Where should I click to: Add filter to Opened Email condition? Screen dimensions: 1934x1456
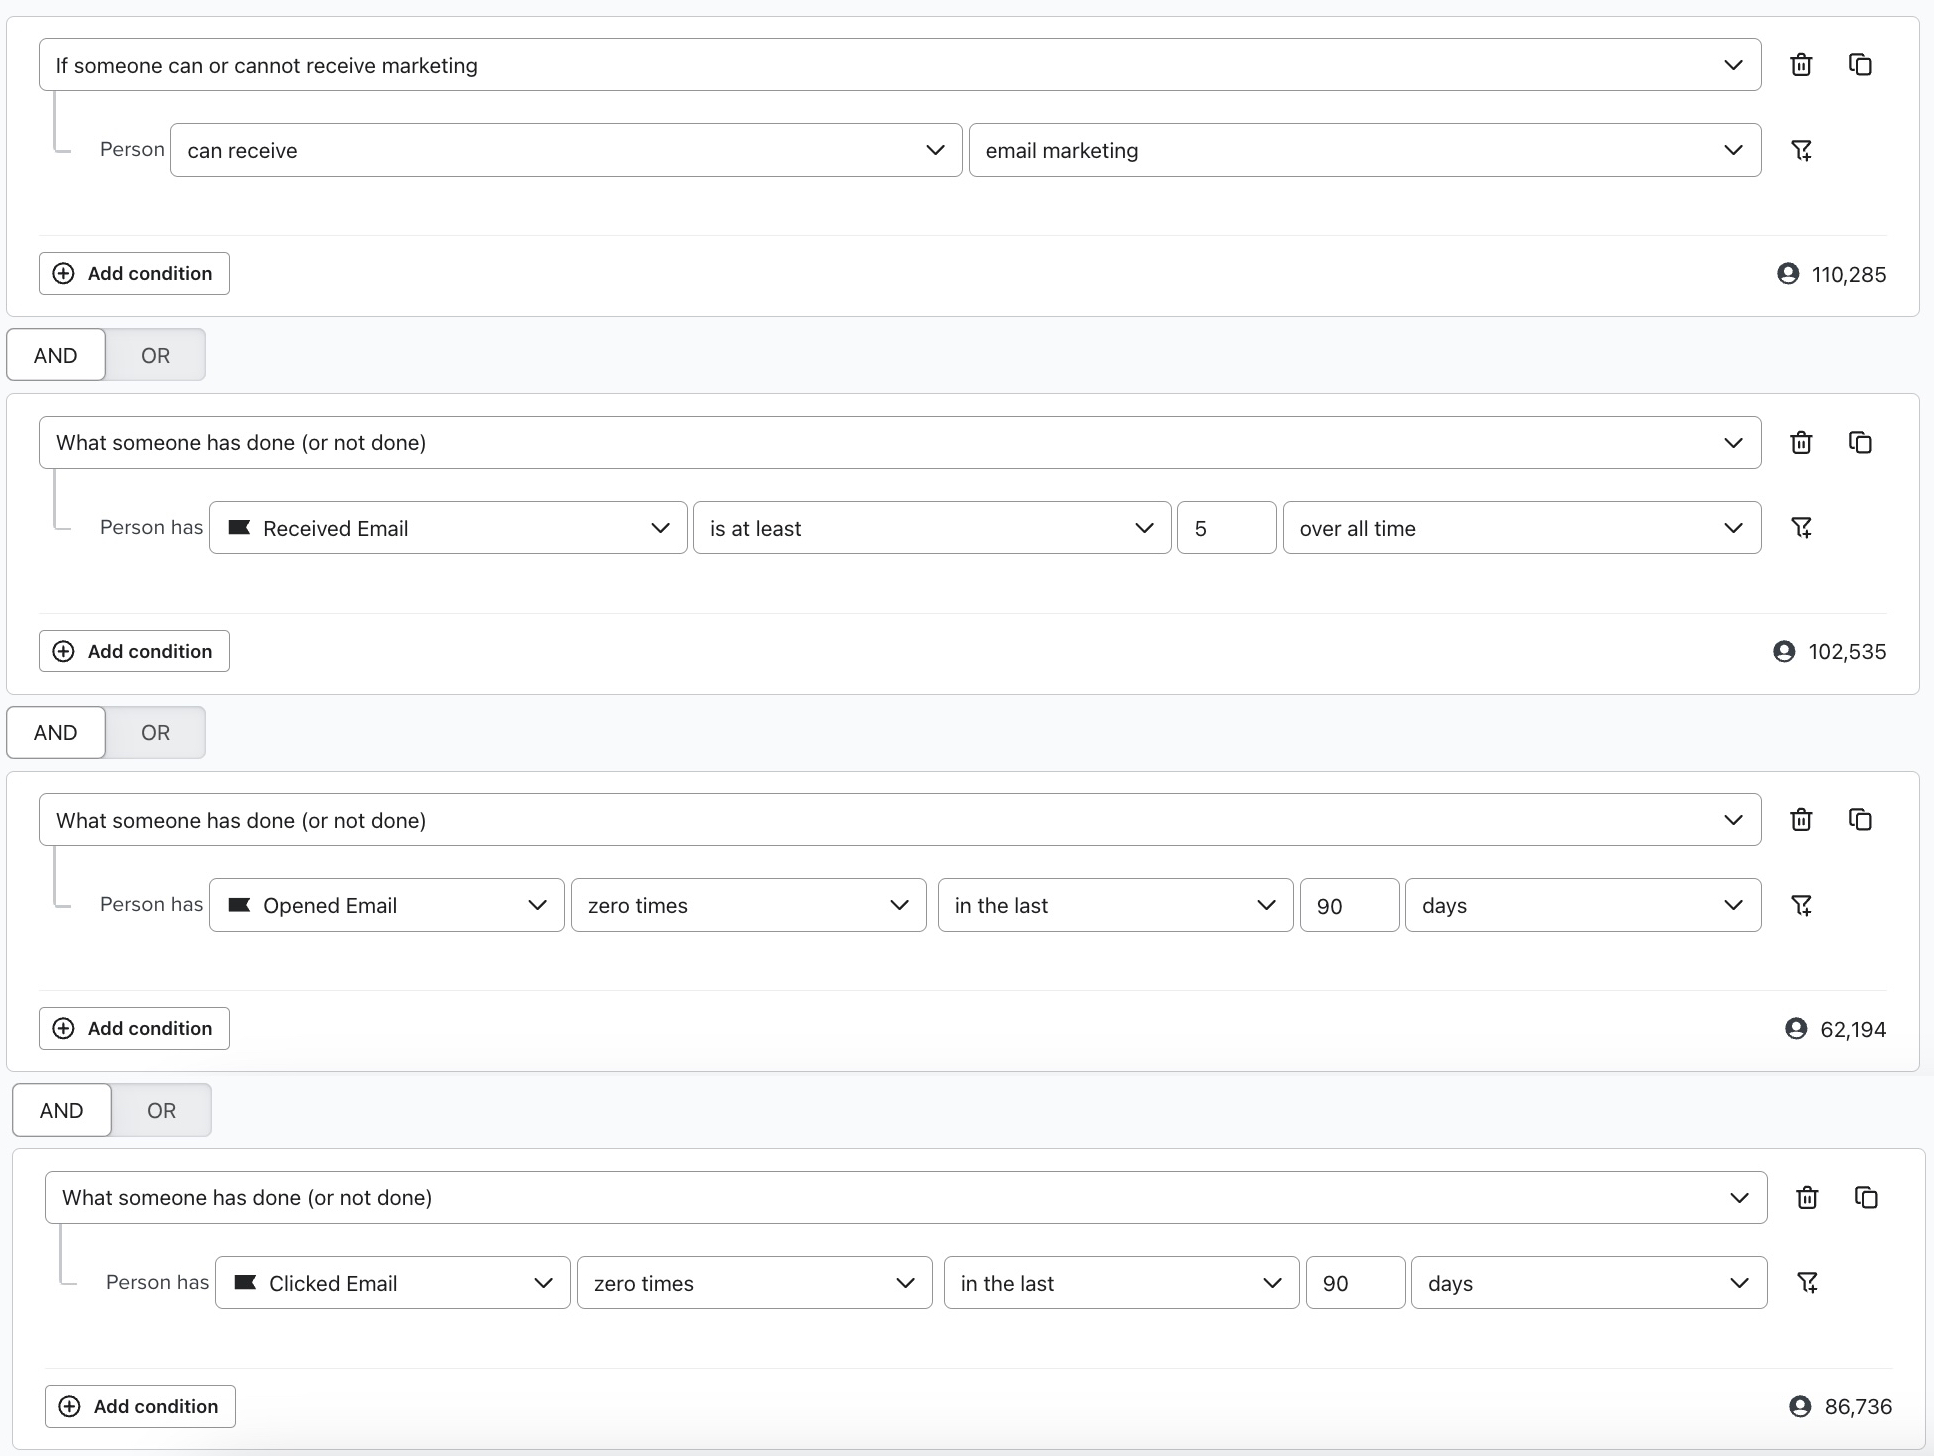pyautogui.click(x=1801, y=905)
